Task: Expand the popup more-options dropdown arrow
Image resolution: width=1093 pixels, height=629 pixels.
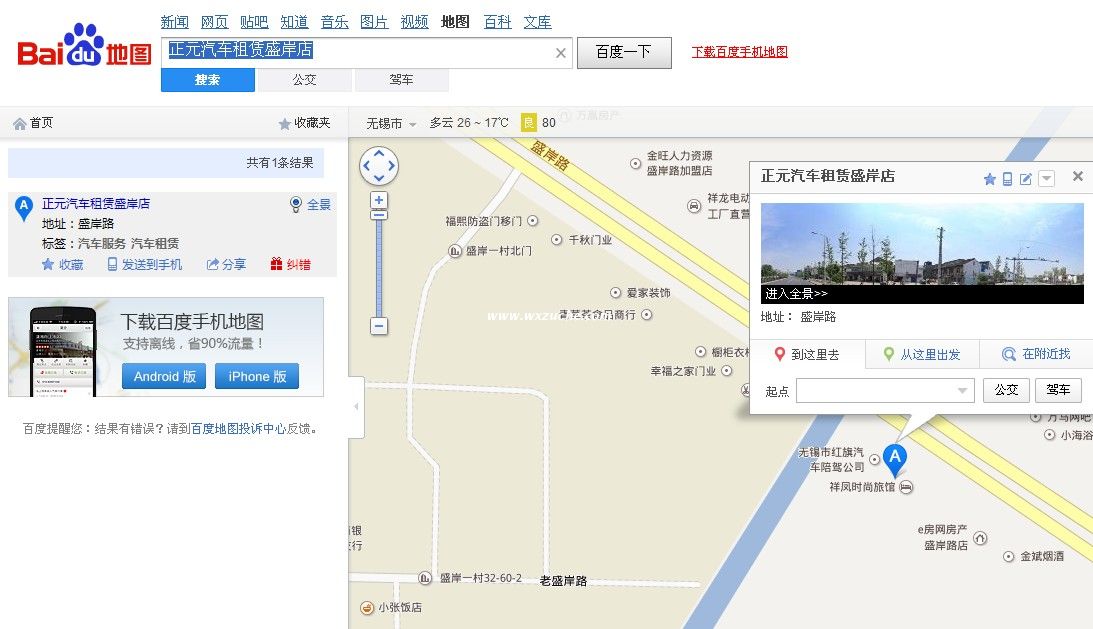Action: [1046, 179]
